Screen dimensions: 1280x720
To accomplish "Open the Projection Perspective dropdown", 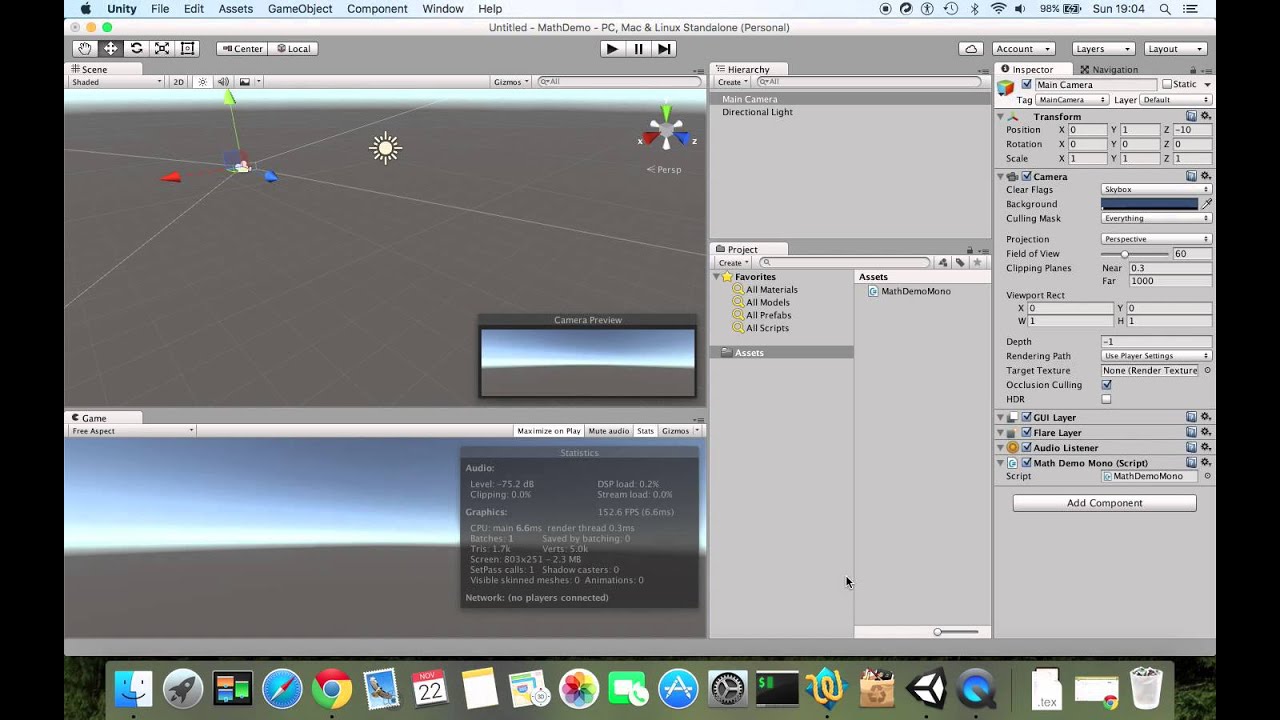I will click(1156, 239).
